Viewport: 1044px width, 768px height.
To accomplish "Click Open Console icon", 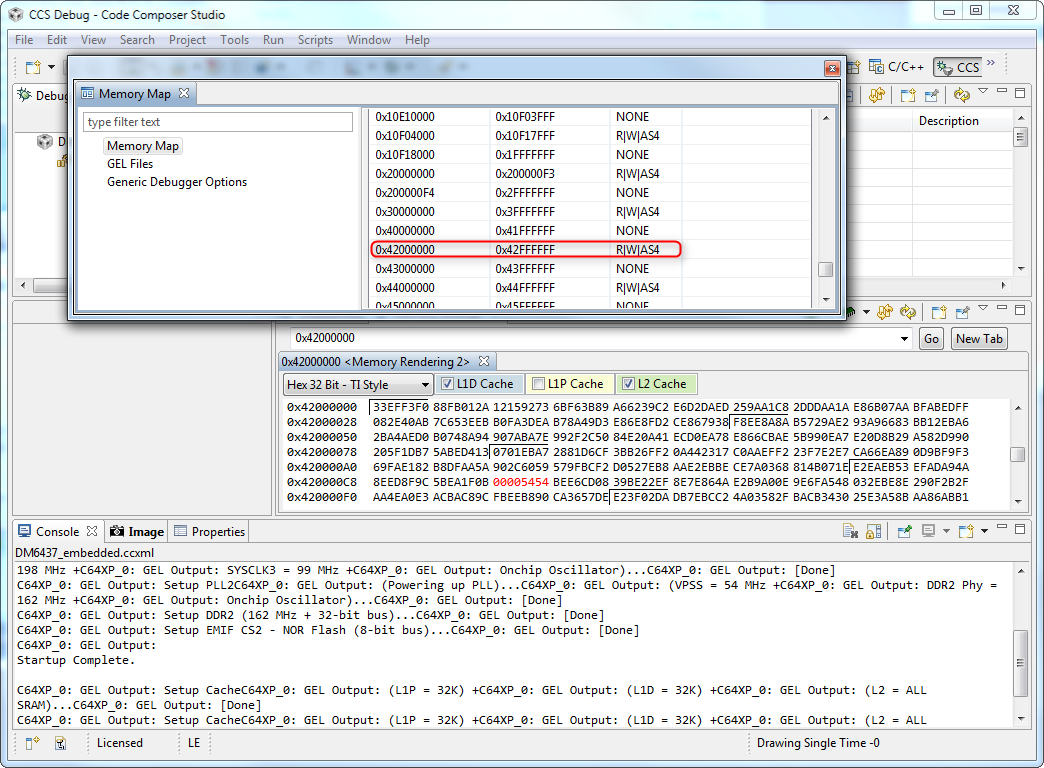I will (x=965, y=531).
